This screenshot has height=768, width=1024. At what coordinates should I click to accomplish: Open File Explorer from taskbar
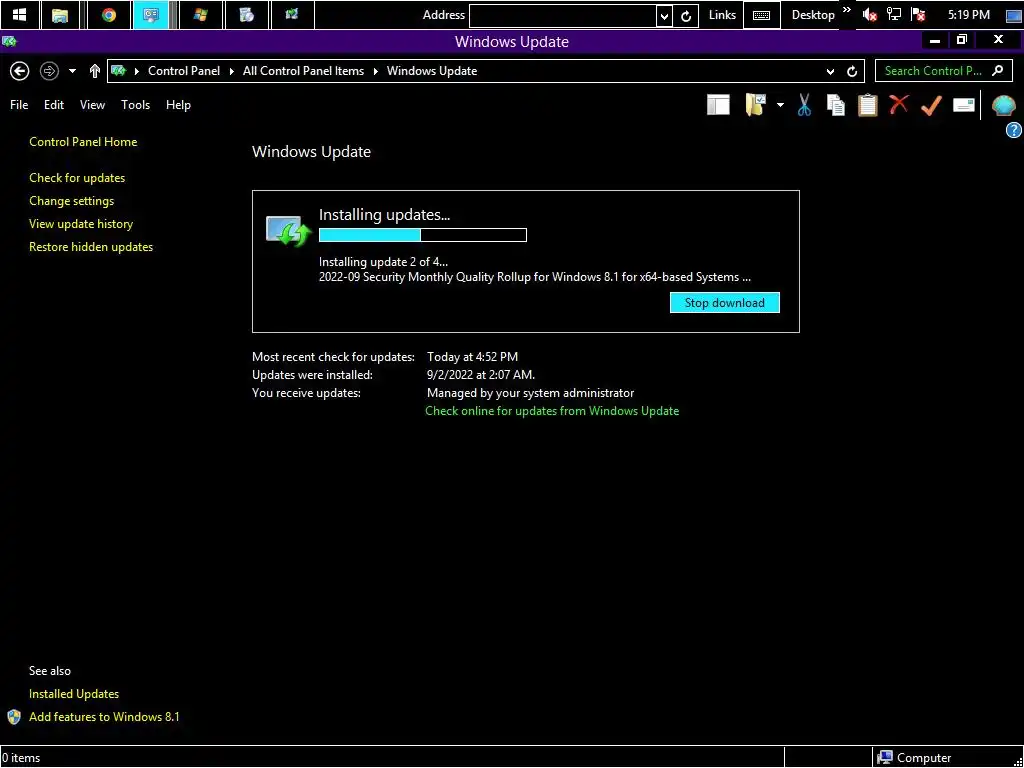pyautogui.click(x=60, y=14)
